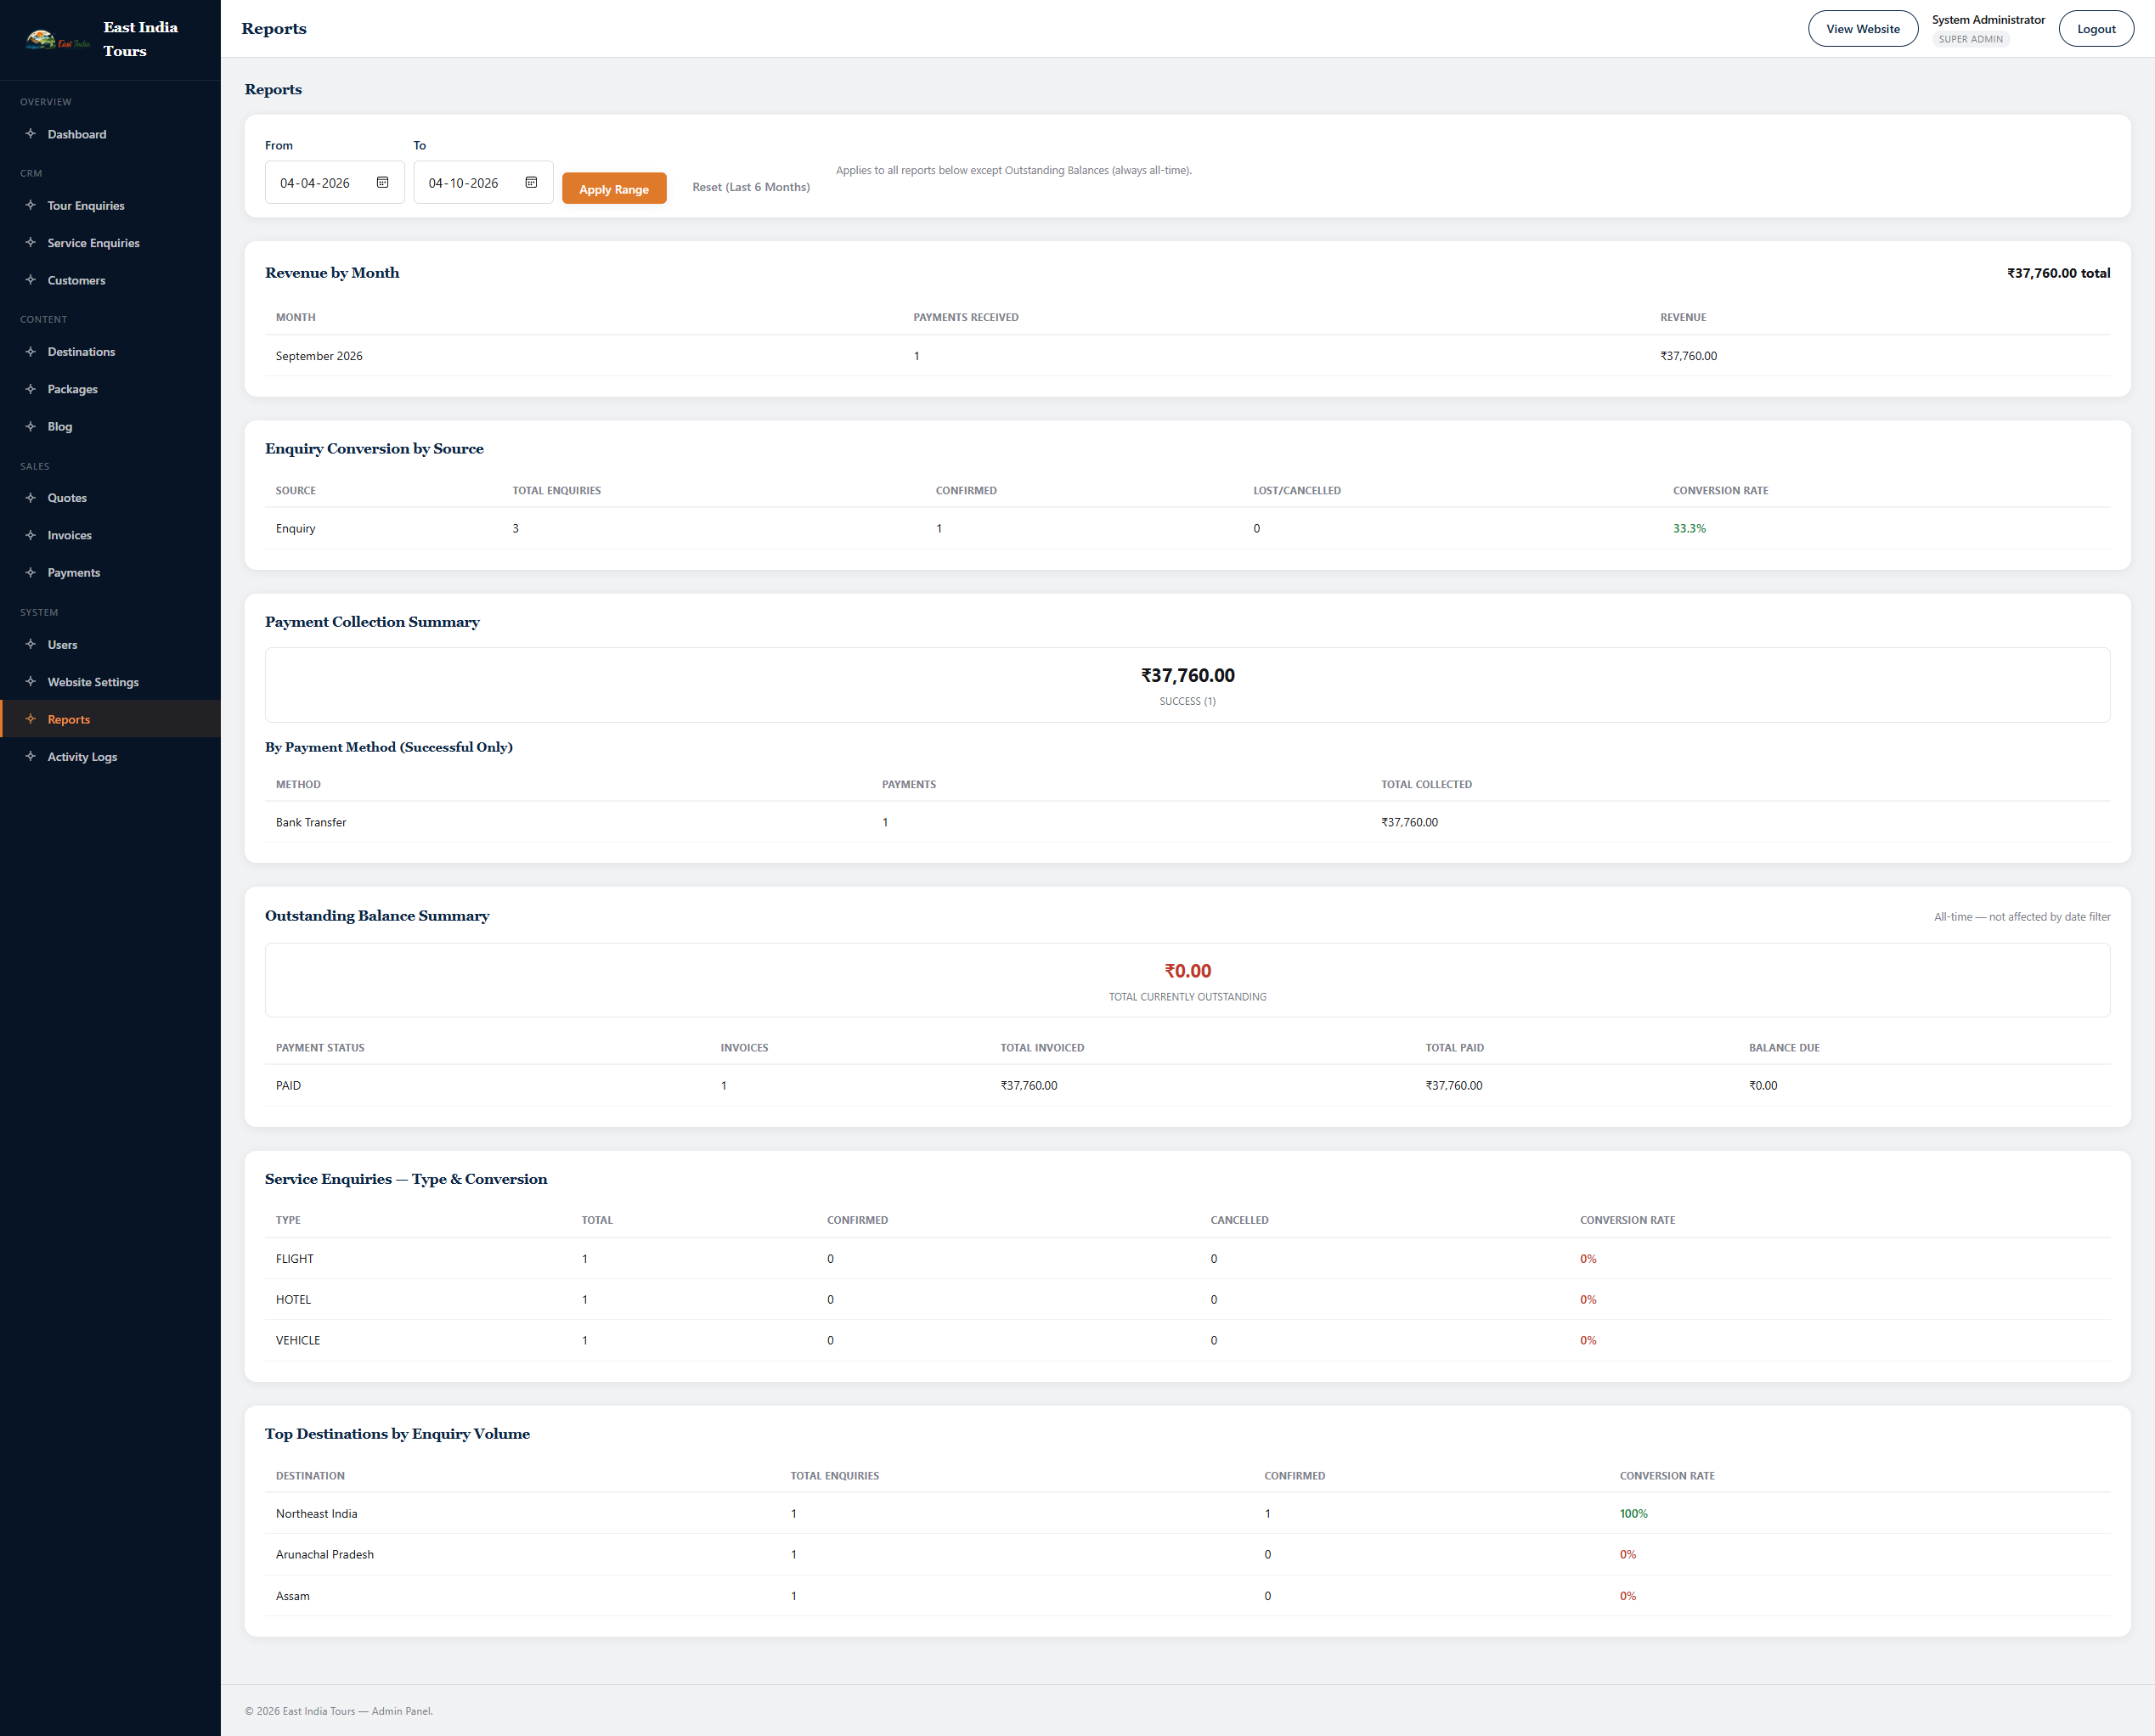Click the Website Settings sidebar icon

coord(30,682)
